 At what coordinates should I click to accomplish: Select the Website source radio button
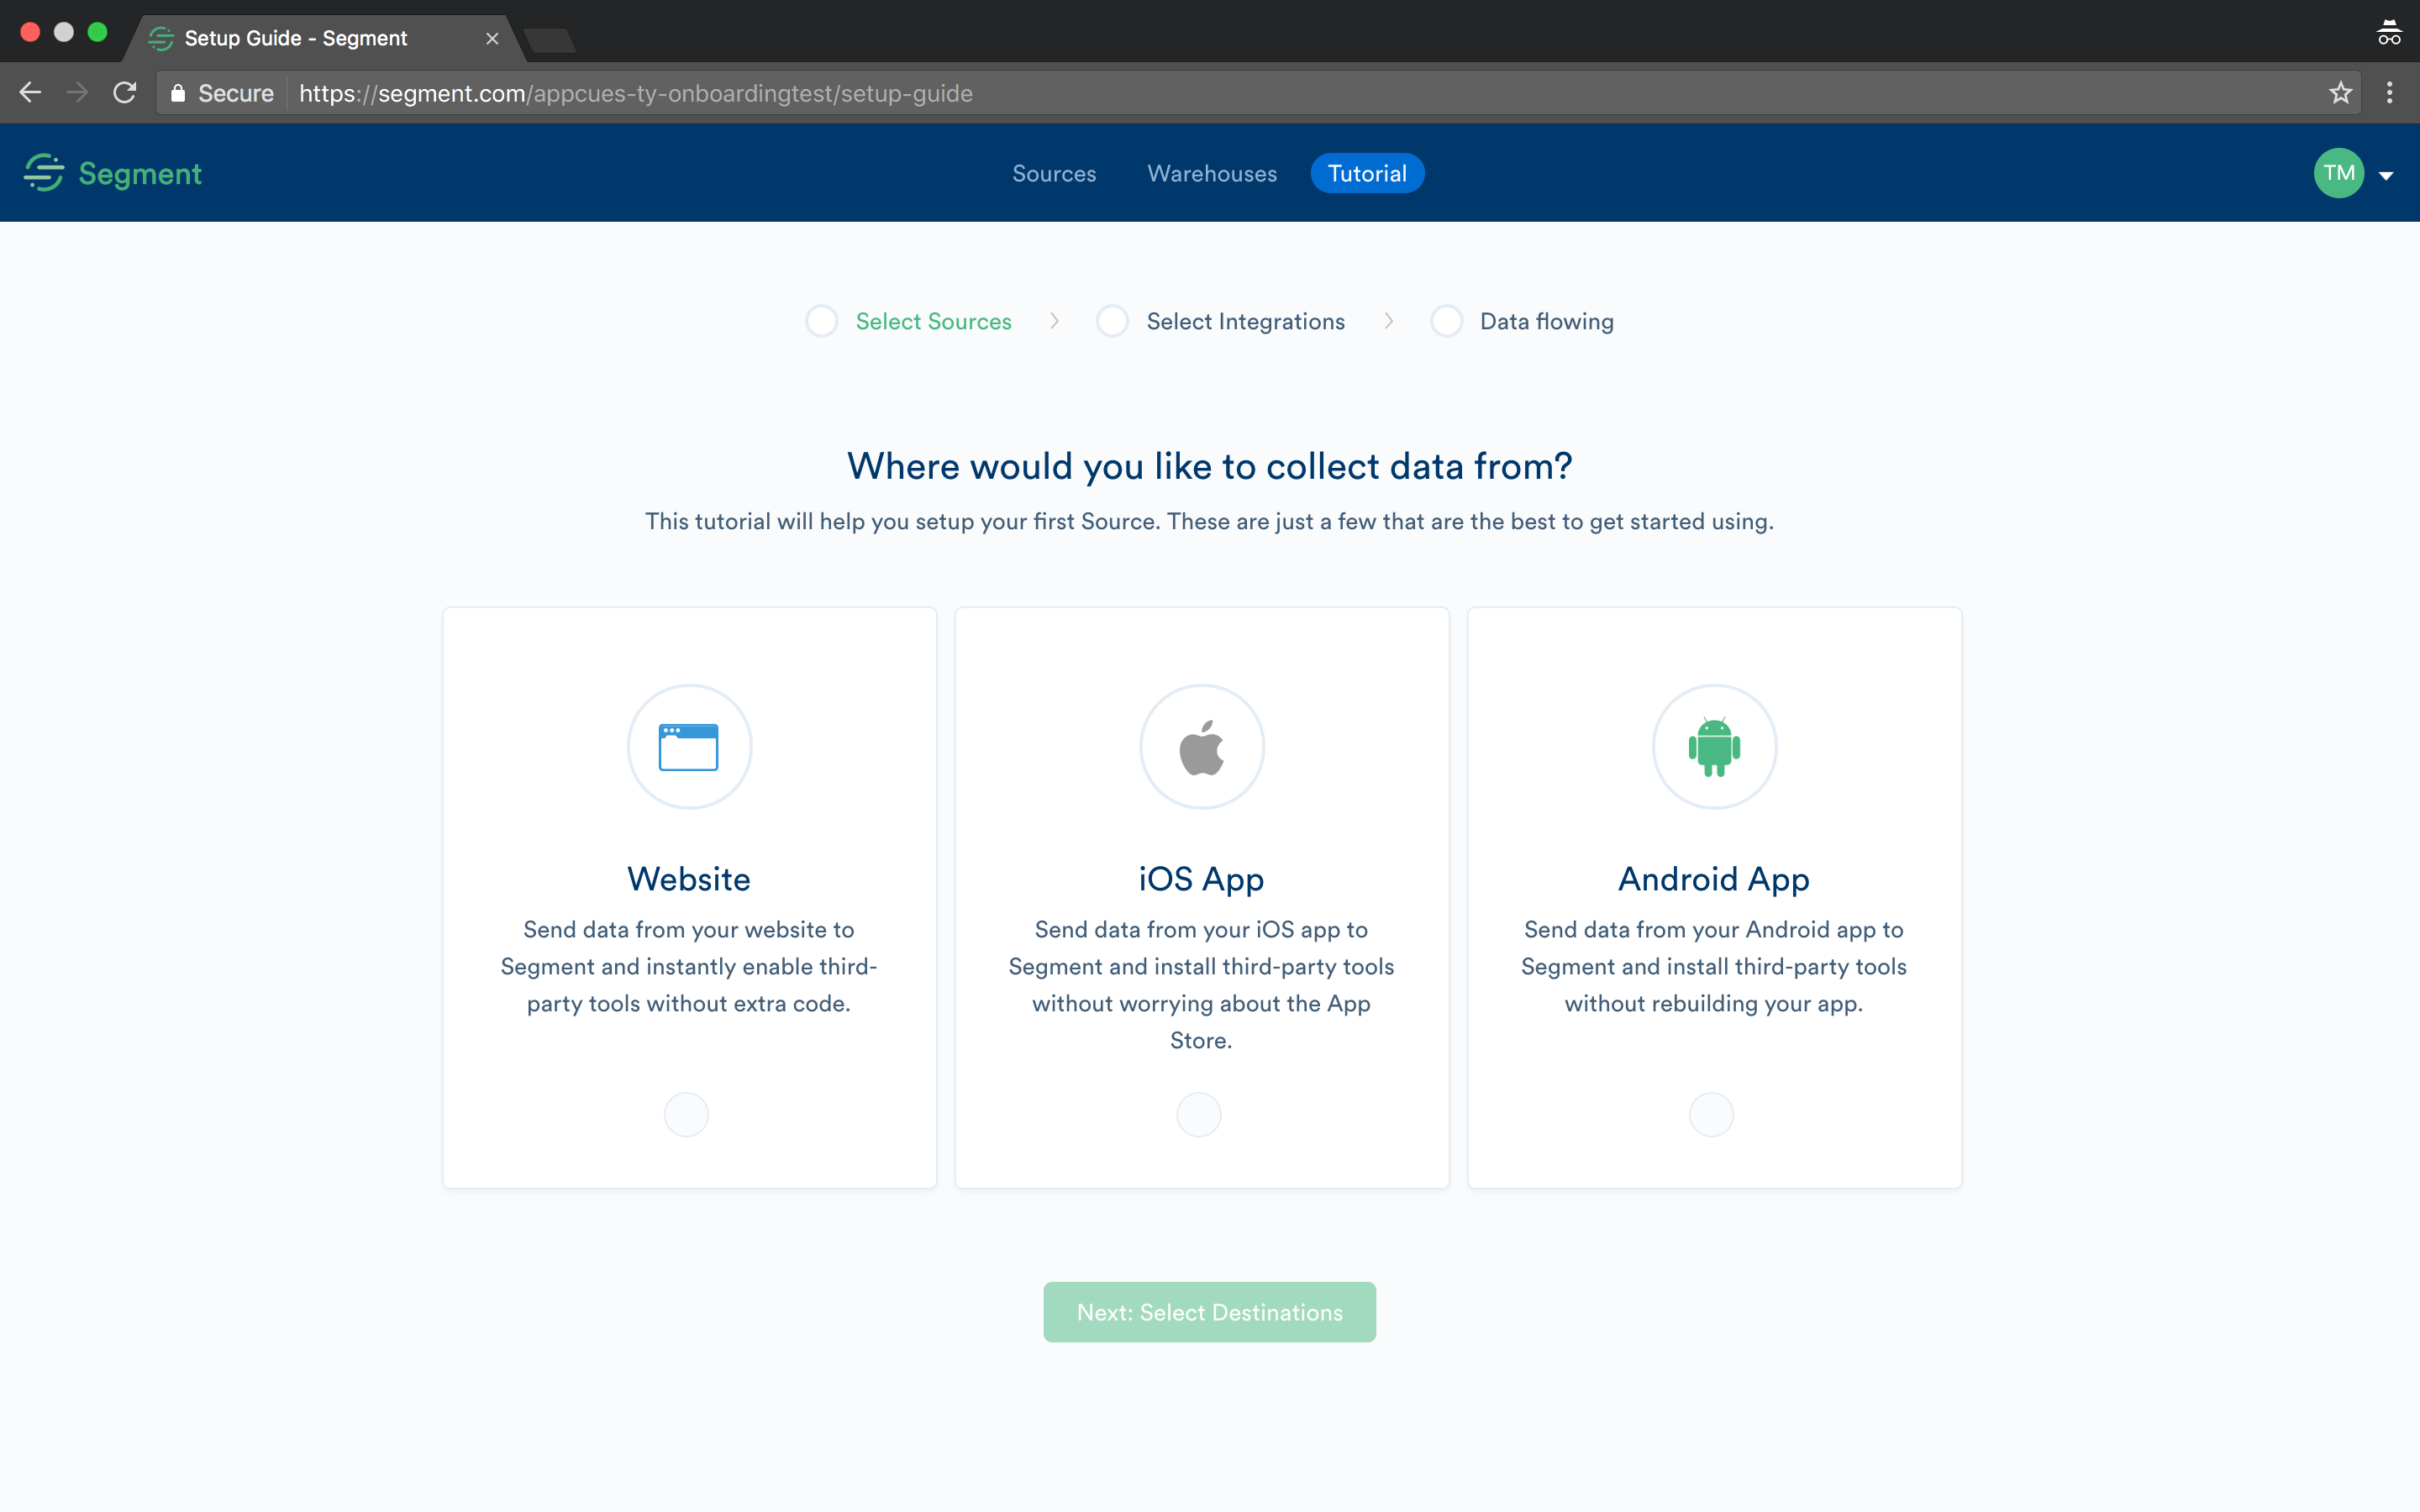[687, 1114]
